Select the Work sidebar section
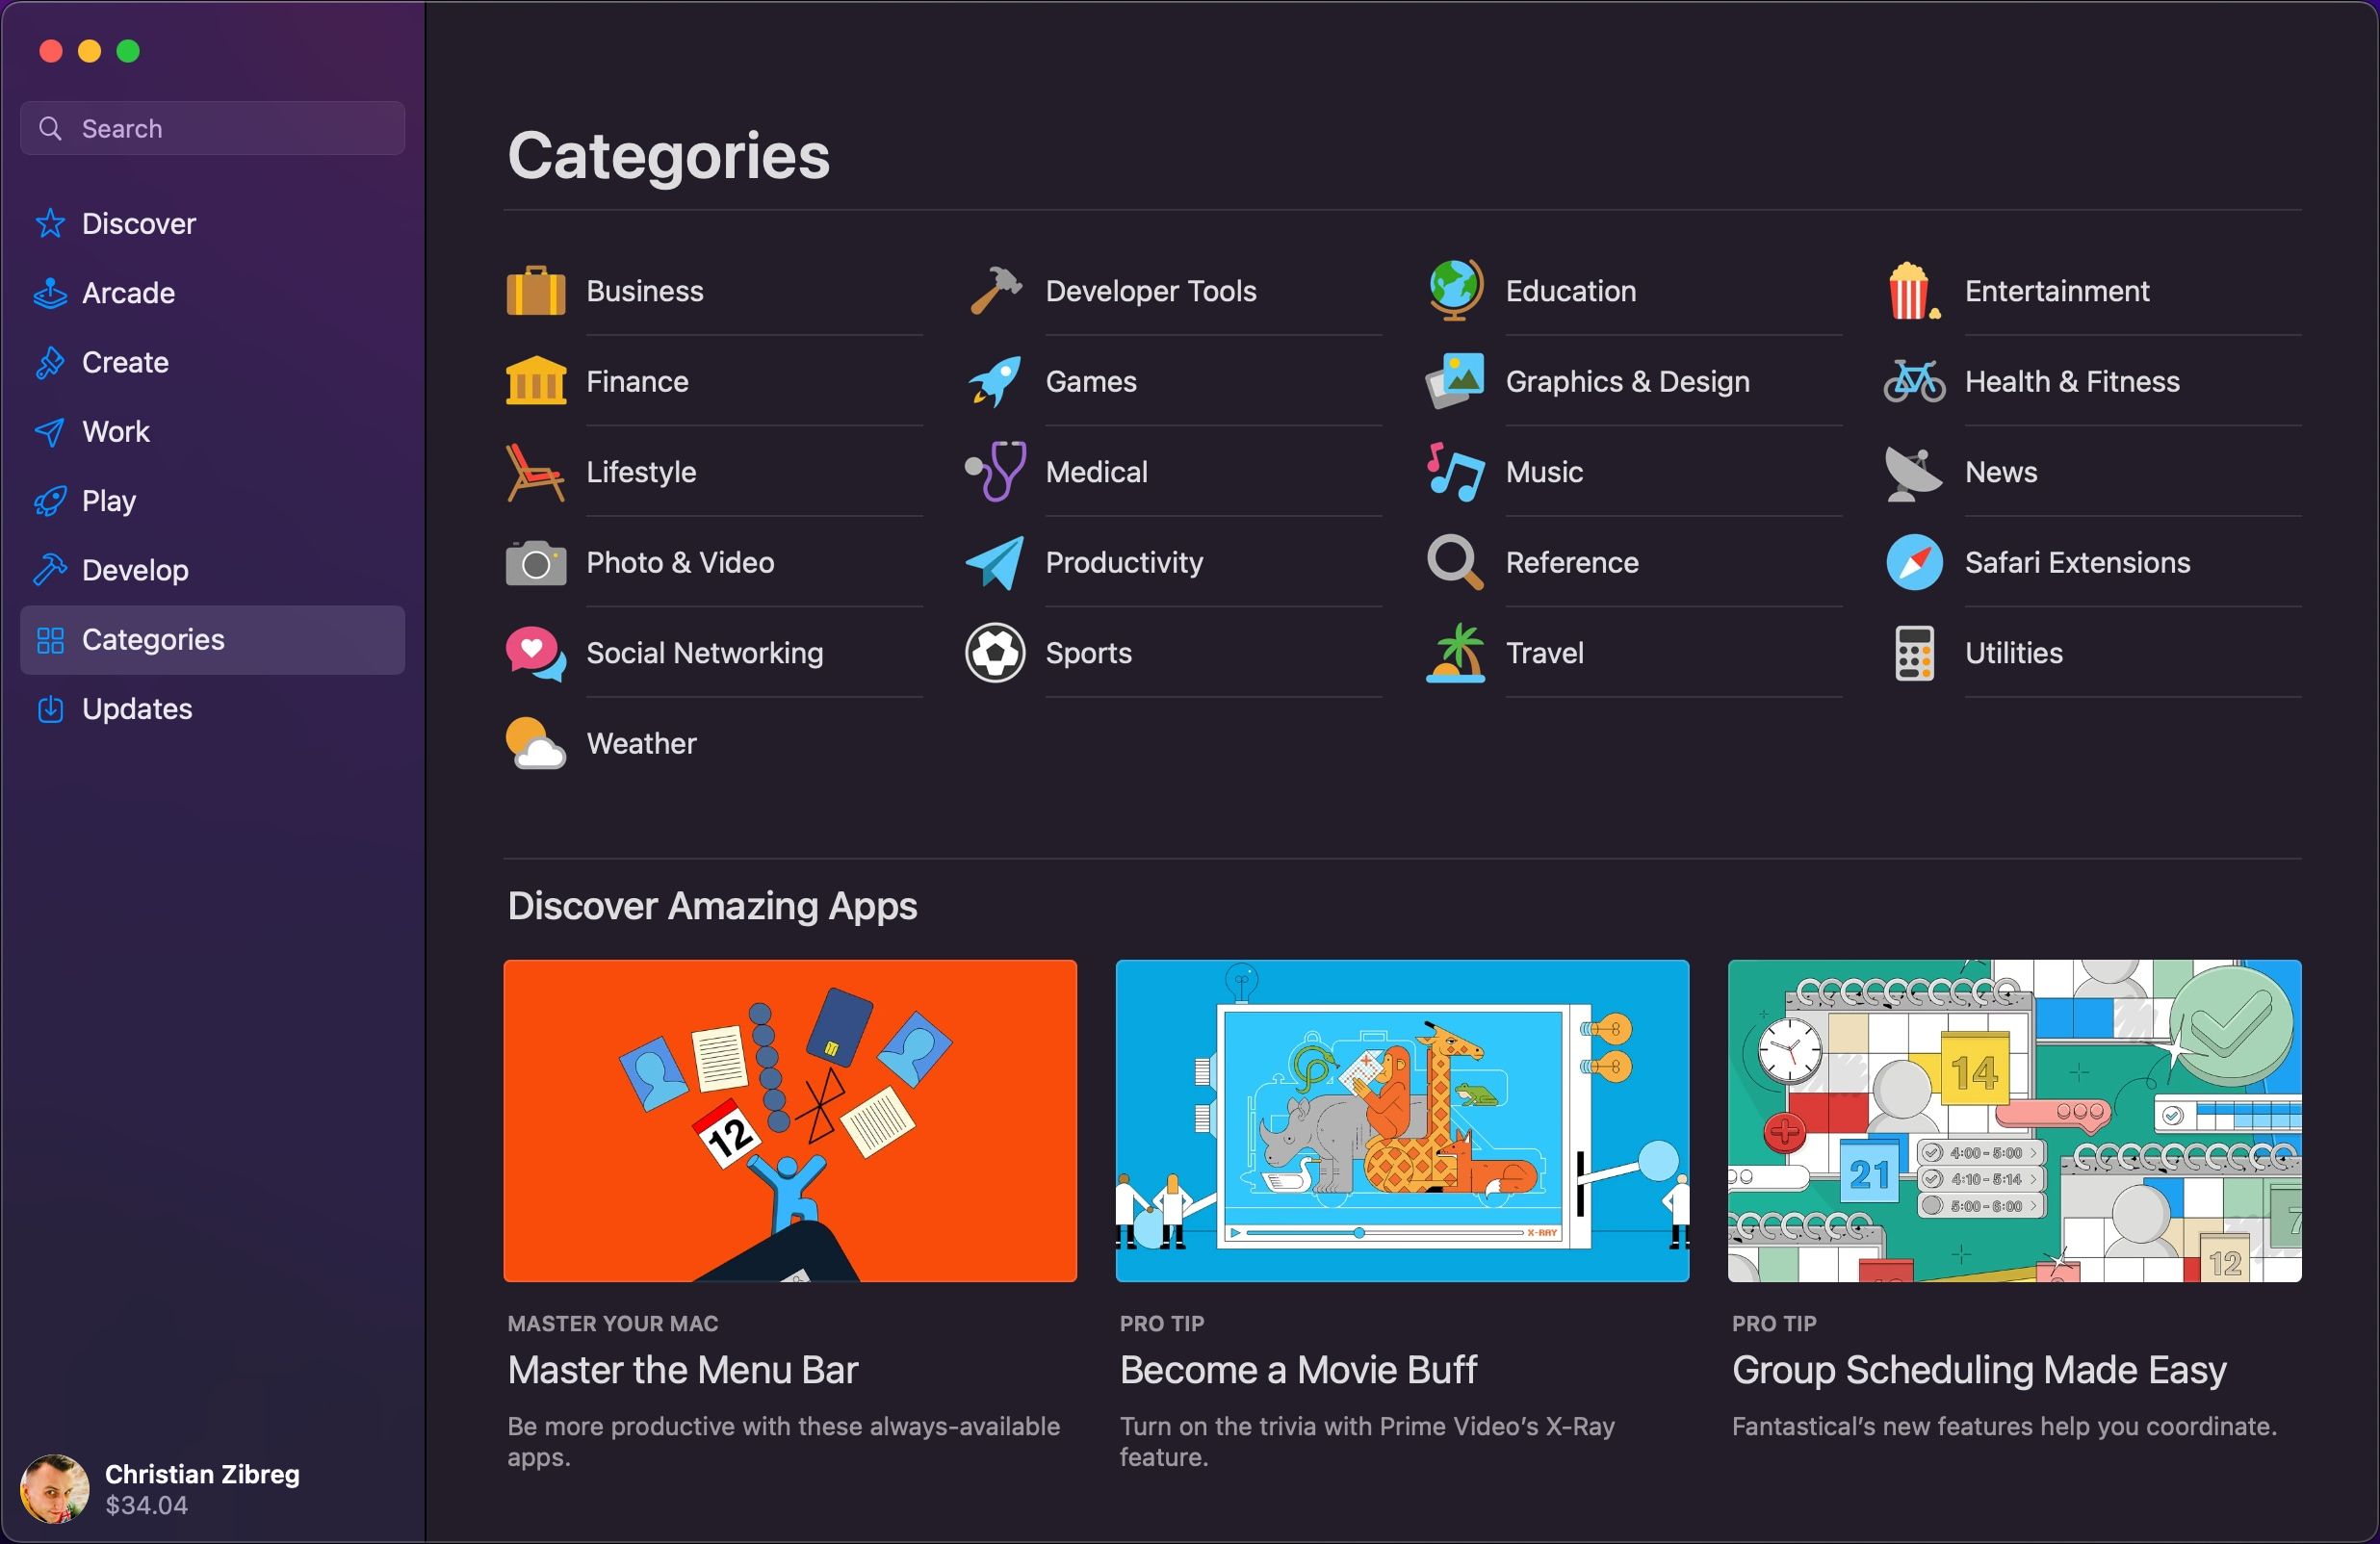The image size is (2380, 1544). (x=116, y=430)
